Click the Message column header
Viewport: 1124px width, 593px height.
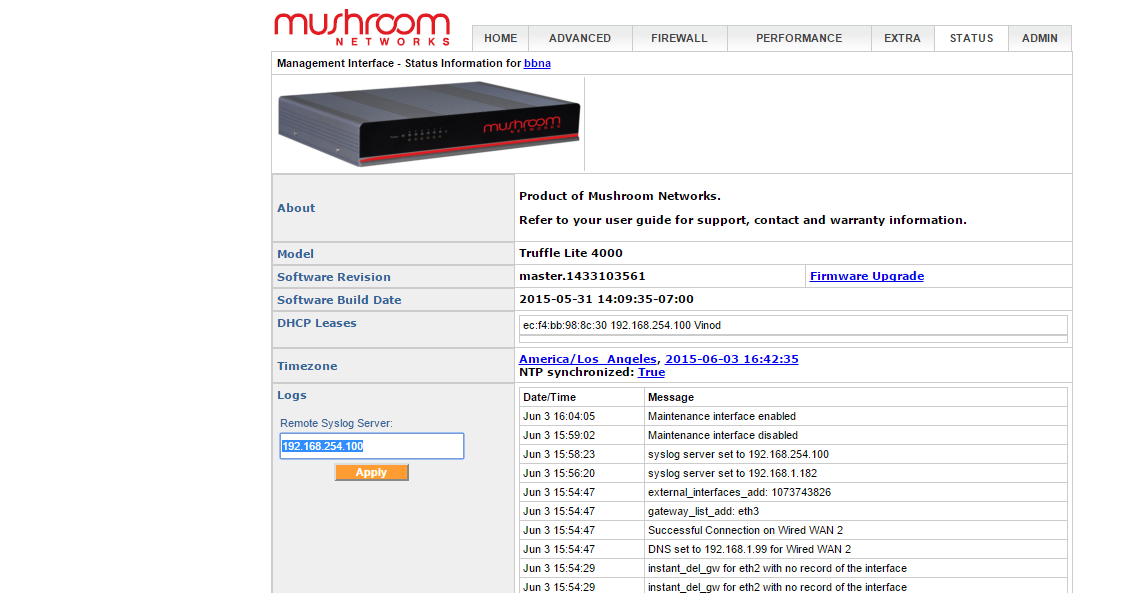pos(671,397)
